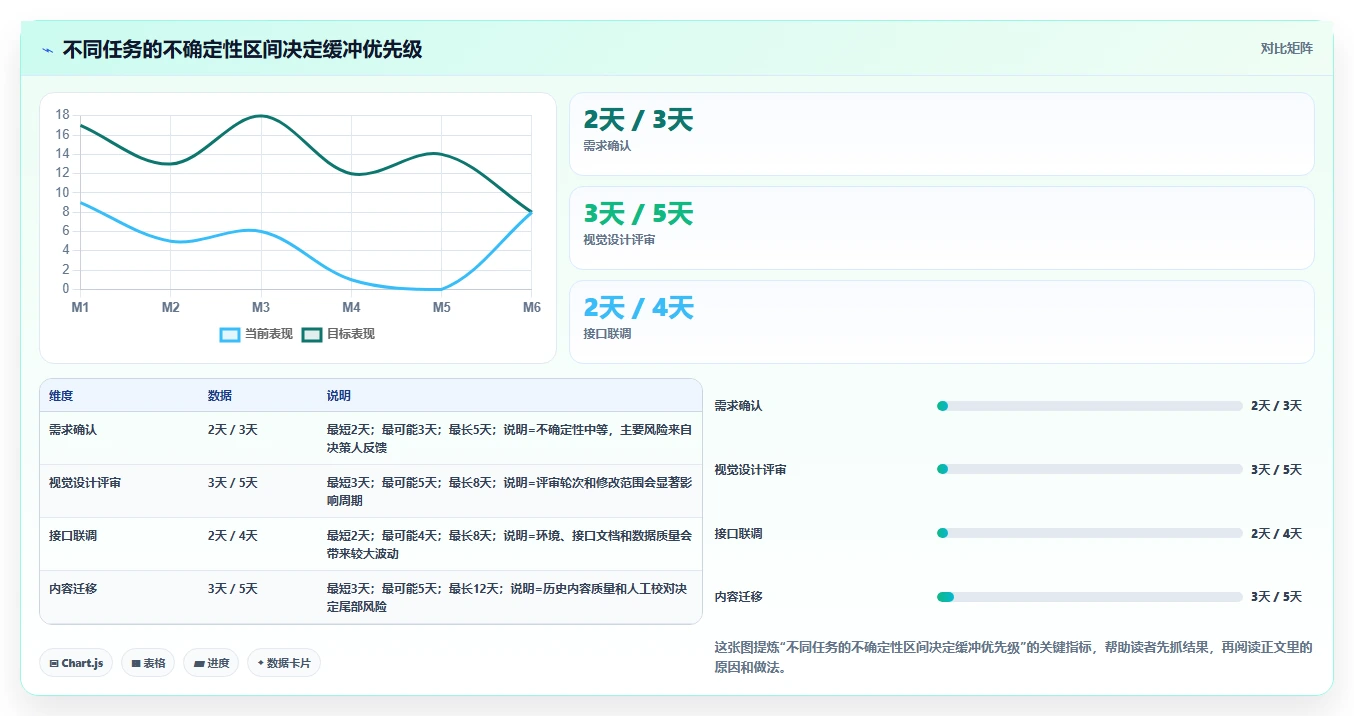
Task: Open the 需求确认 stat card showing 2天 / 3天
Action: coord(942,134)
